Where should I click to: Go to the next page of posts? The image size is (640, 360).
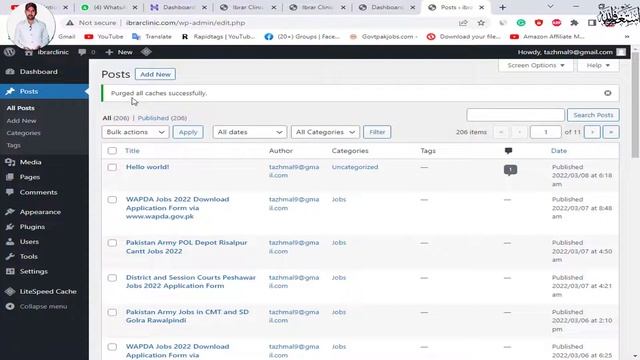tap(592, 132)
